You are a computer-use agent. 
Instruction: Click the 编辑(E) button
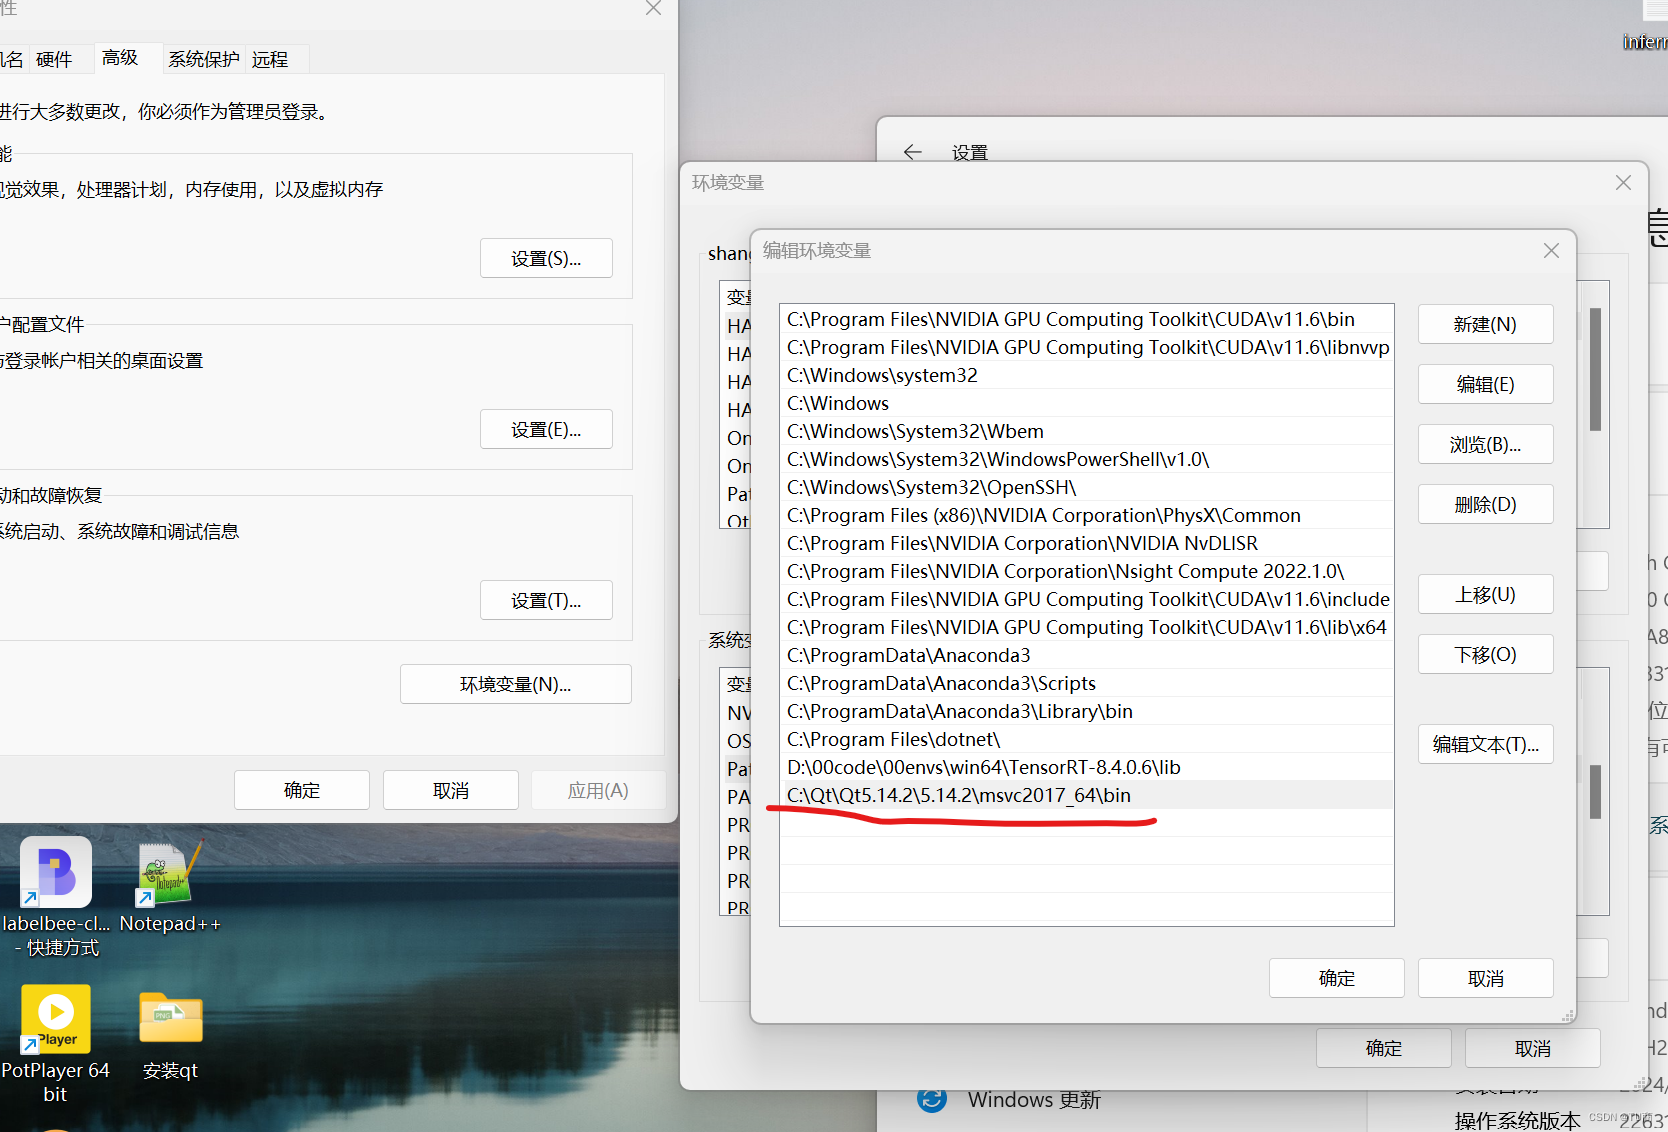(x=1485, y=384)
